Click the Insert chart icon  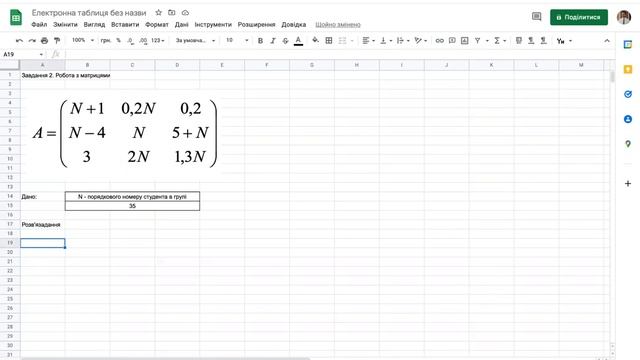click(464, 40)
